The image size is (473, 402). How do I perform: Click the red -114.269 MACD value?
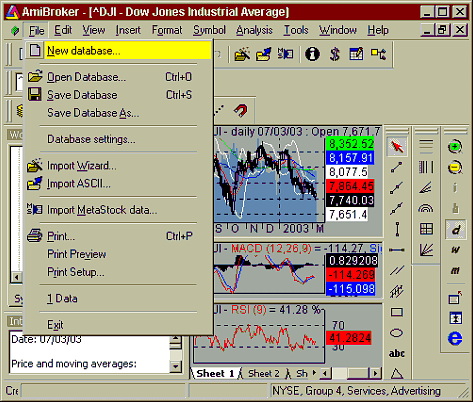pyautogui.click(x=351, y=275)
